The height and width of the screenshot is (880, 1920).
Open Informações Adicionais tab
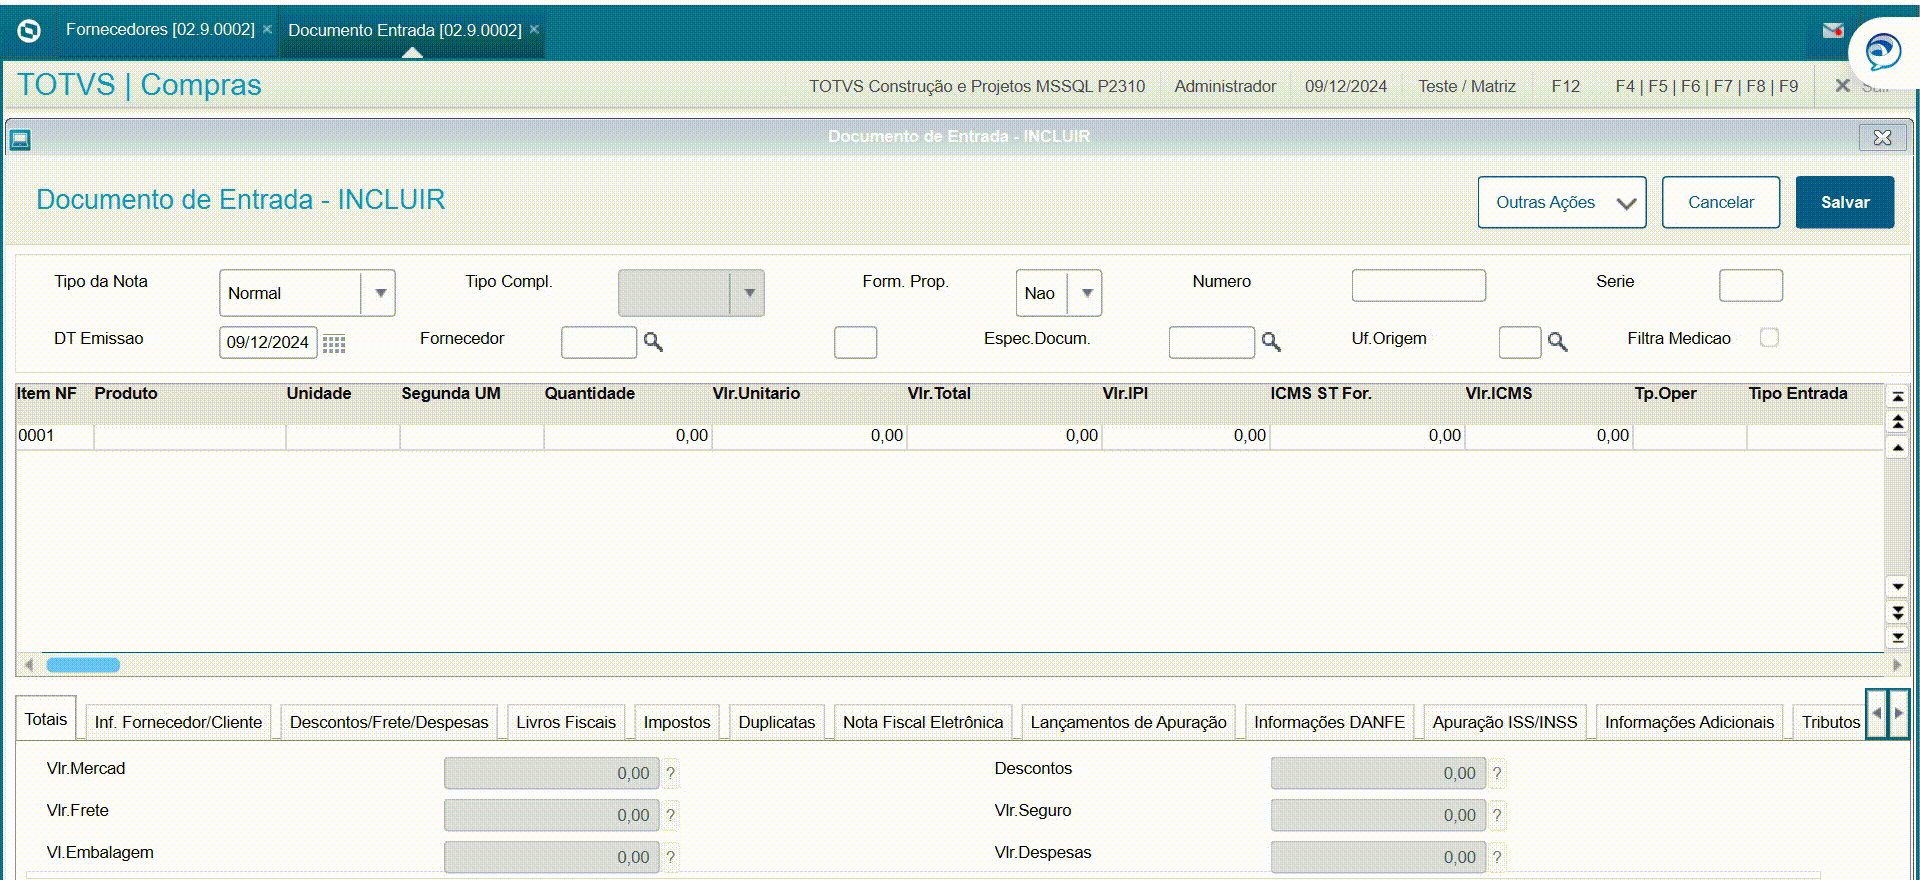click(x=1689, y=722)
